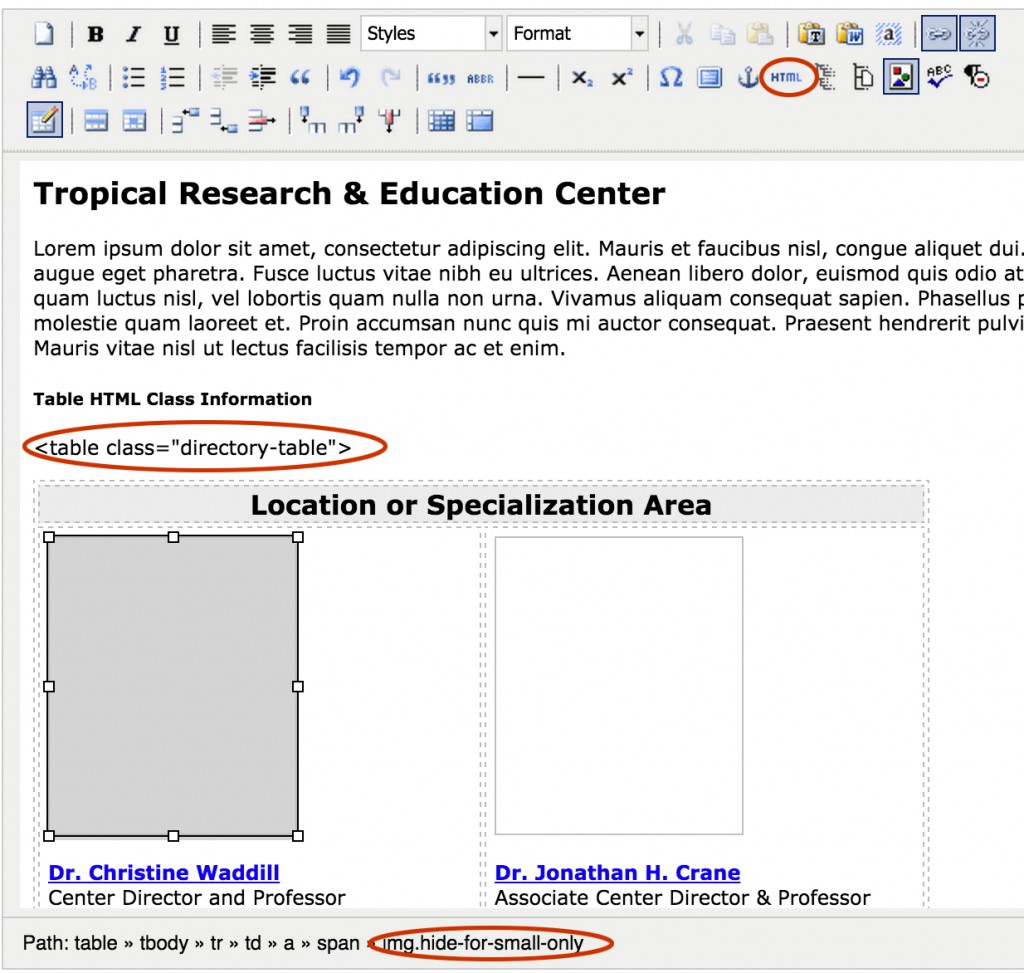1024x973 pixels.
Task: Insert a horizontal rule line
Action: point(531,78)
